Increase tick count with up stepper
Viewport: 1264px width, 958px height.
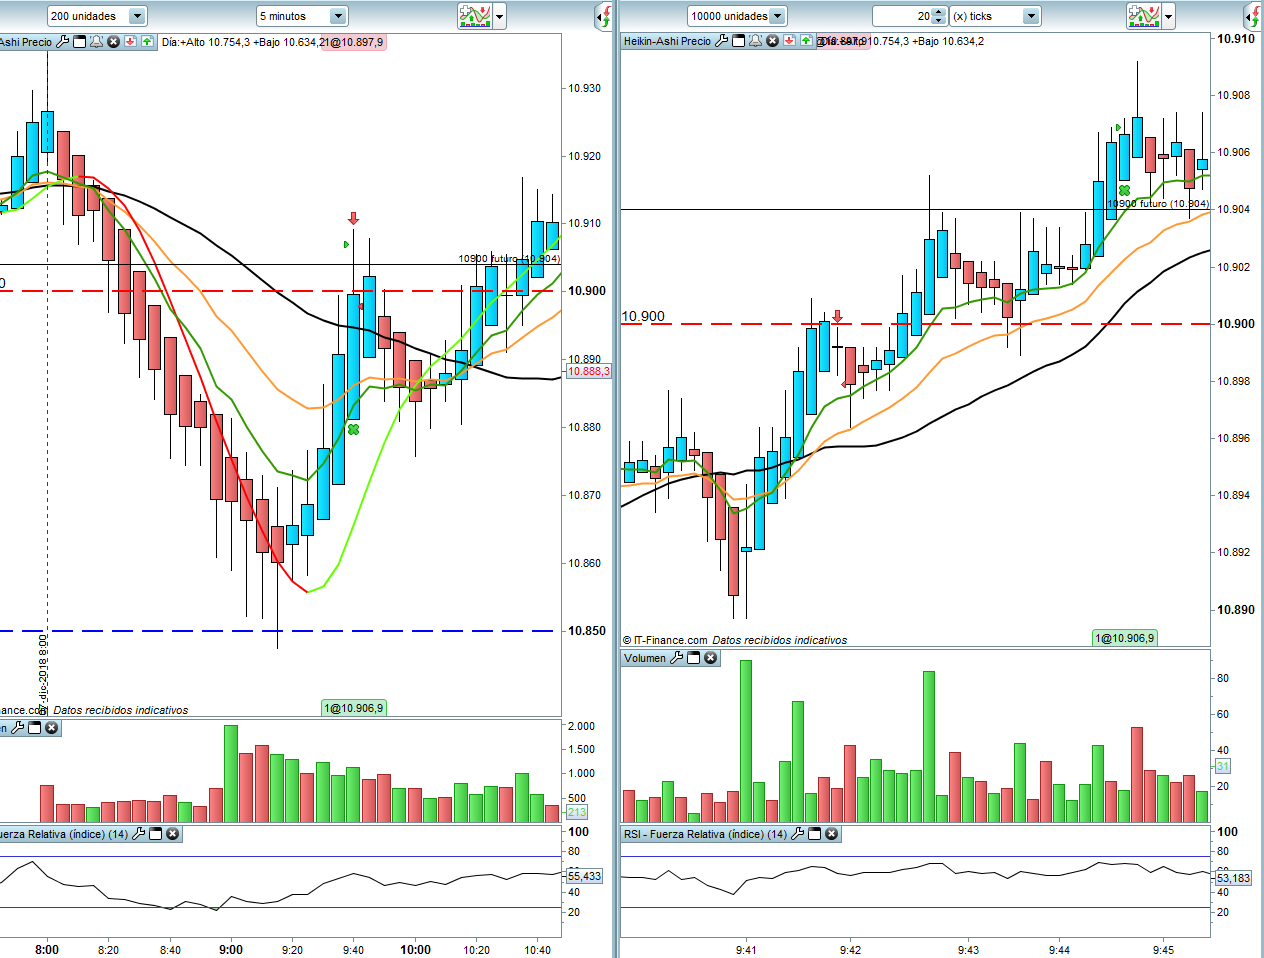(938, 12)
